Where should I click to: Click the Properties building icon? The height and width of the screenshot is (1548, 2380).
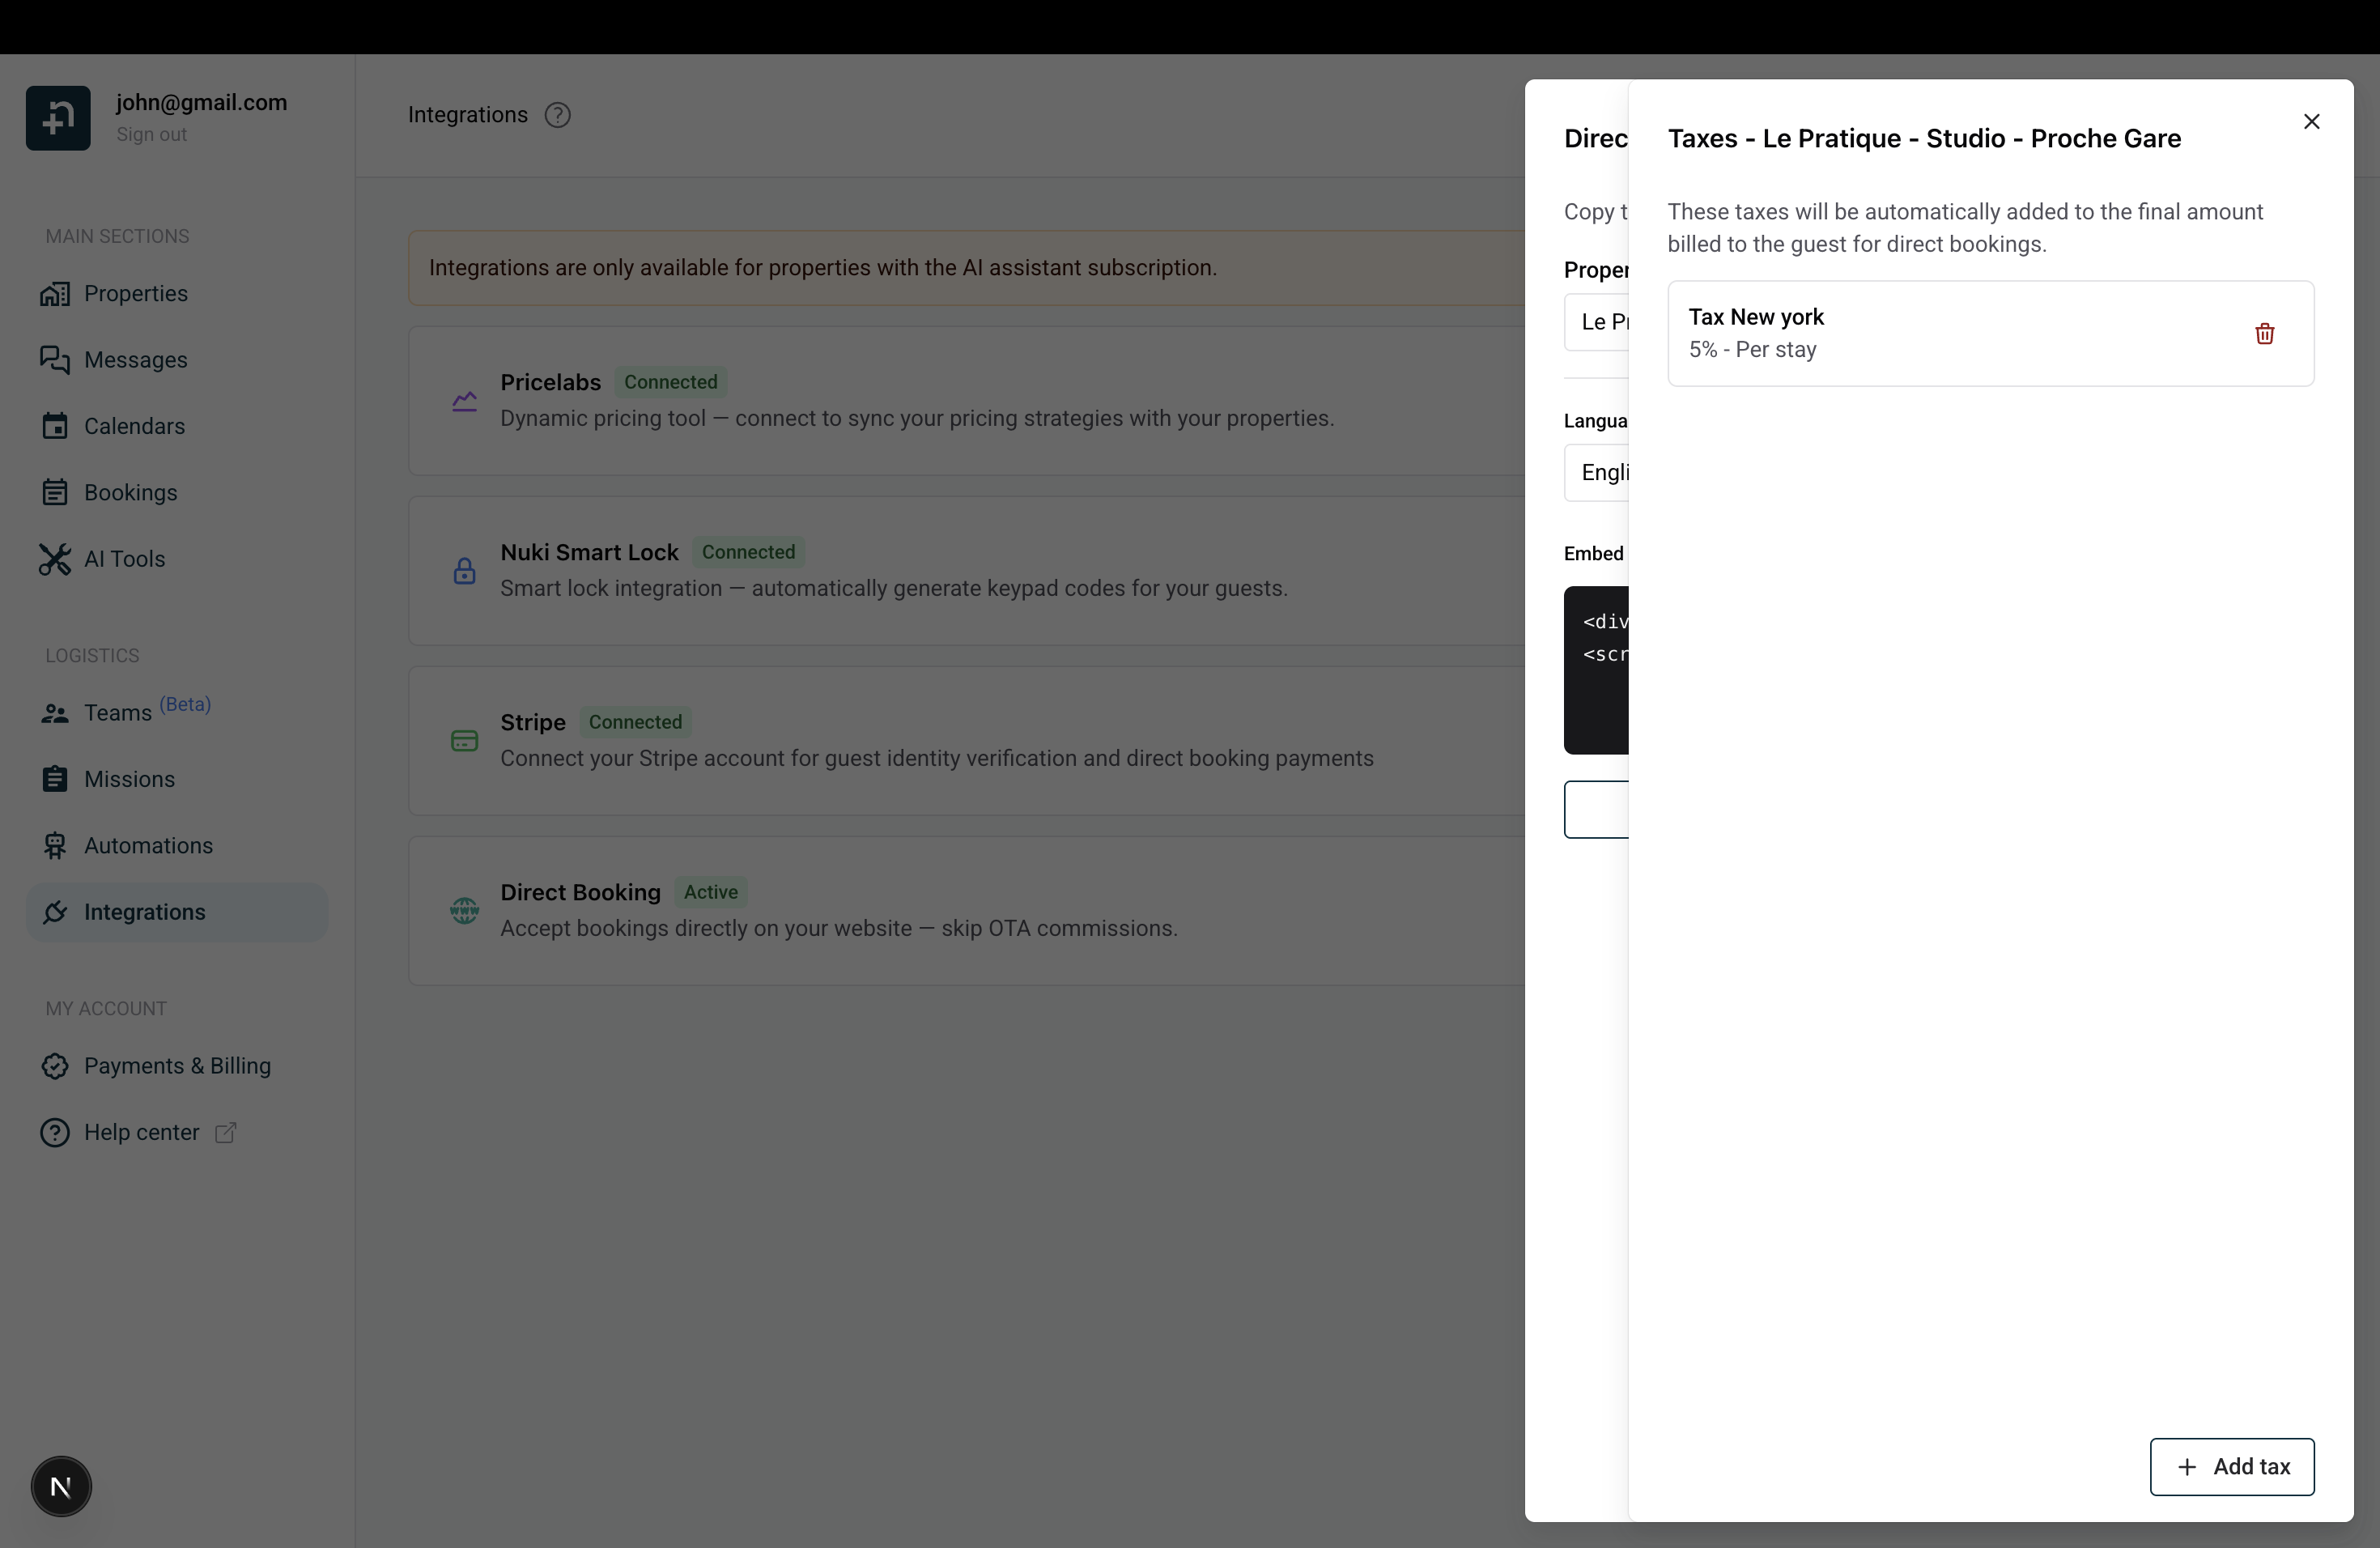[x=55, y=293]
